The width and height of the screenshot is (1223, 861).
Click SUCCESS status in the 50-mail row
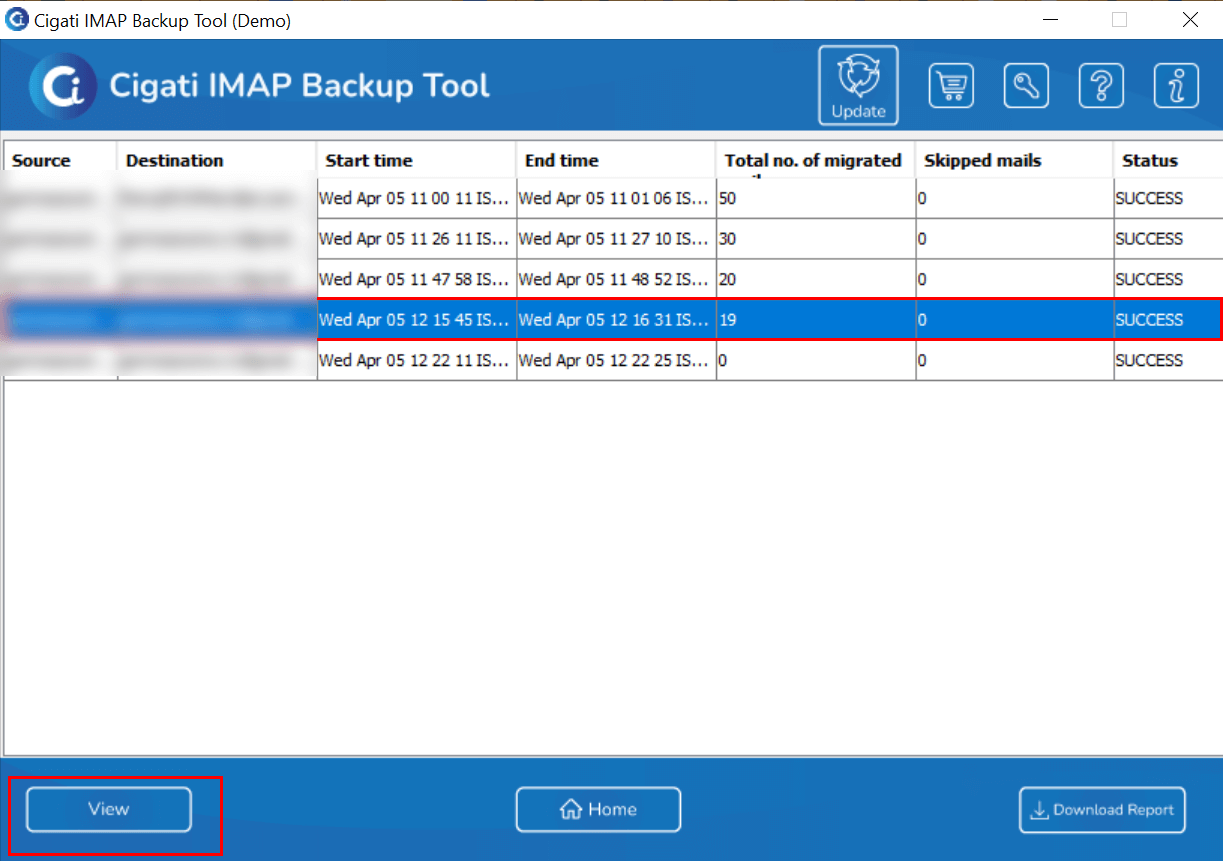click(x=1168, y=198)
